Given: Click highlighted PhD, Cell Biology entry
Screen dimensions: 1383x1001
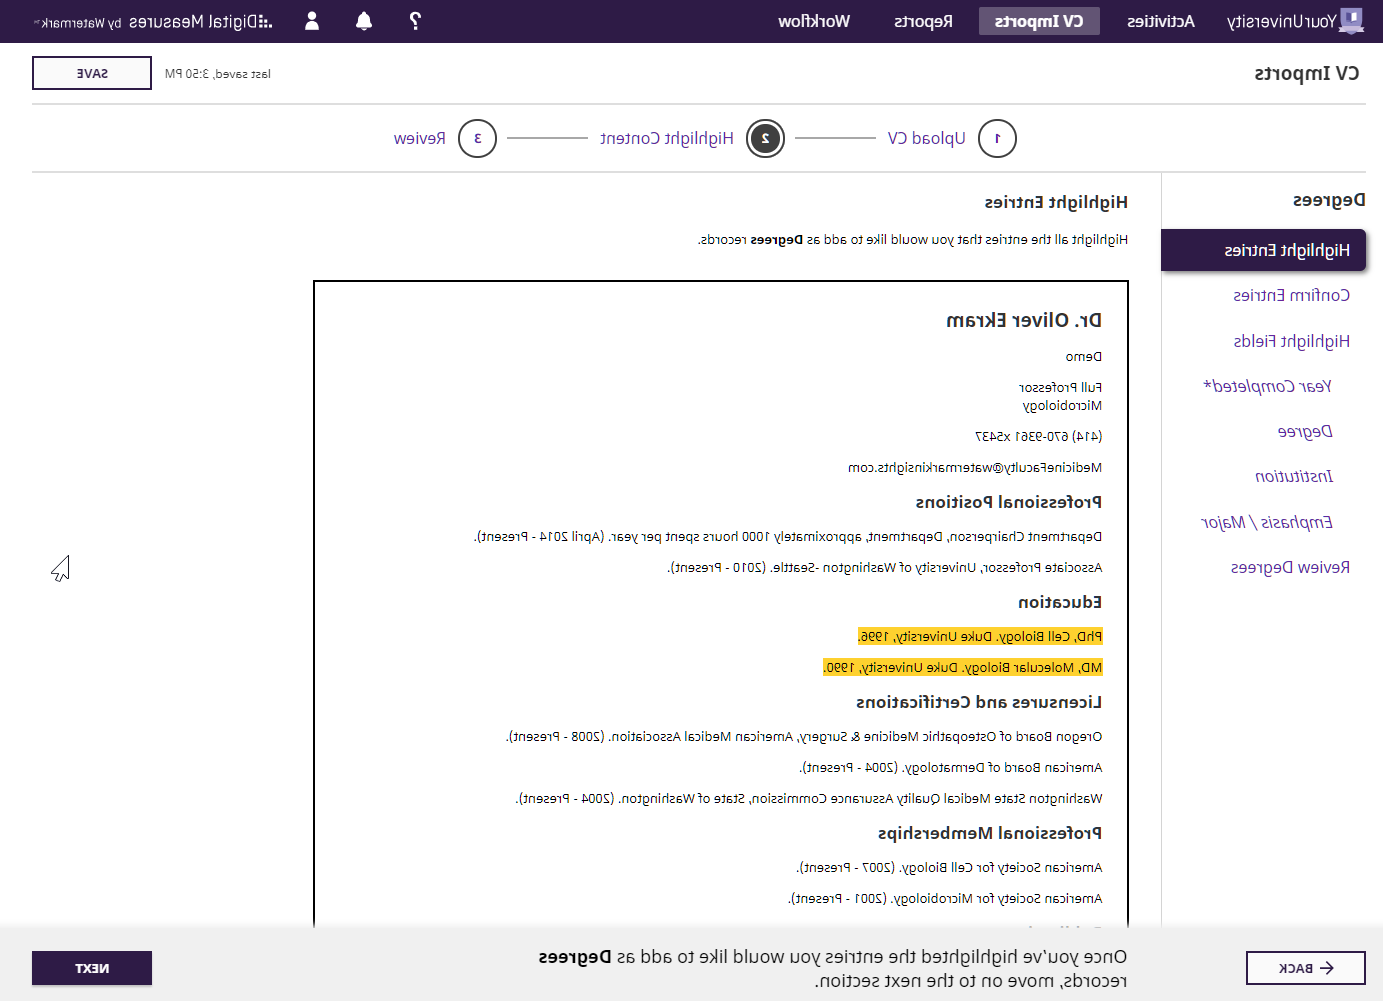Looking at the screenshot, I should pos(980,636).
